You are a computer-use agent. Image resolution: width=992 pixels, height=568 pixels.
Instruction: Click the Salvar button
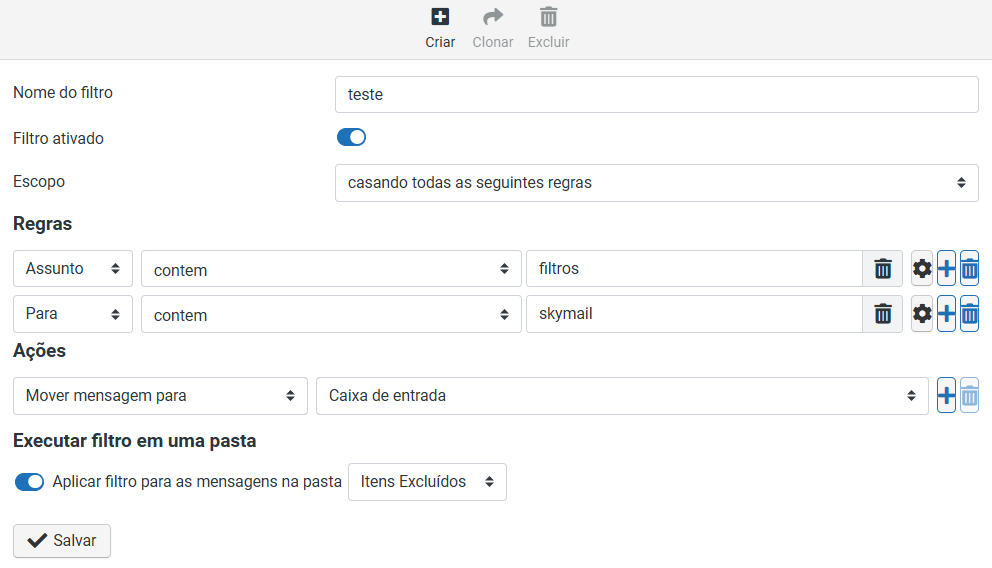coord(62,541)
